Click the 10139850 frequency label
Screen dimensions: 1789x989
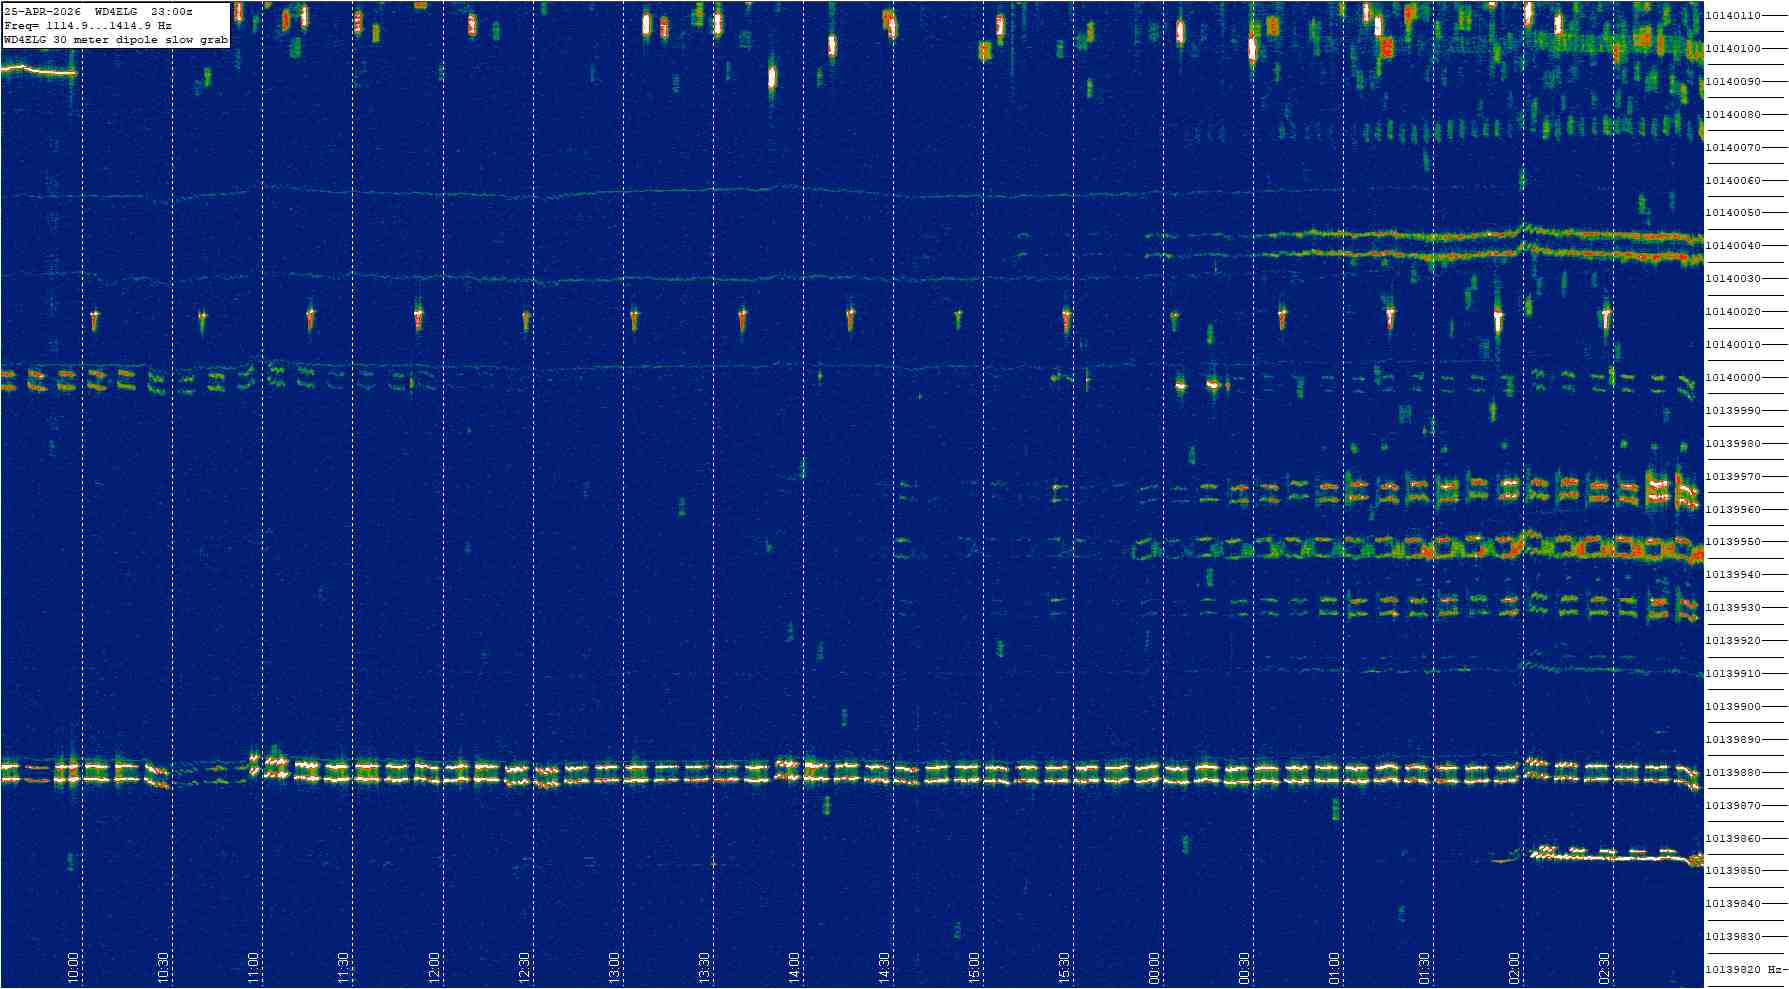tap(1733, 871)
